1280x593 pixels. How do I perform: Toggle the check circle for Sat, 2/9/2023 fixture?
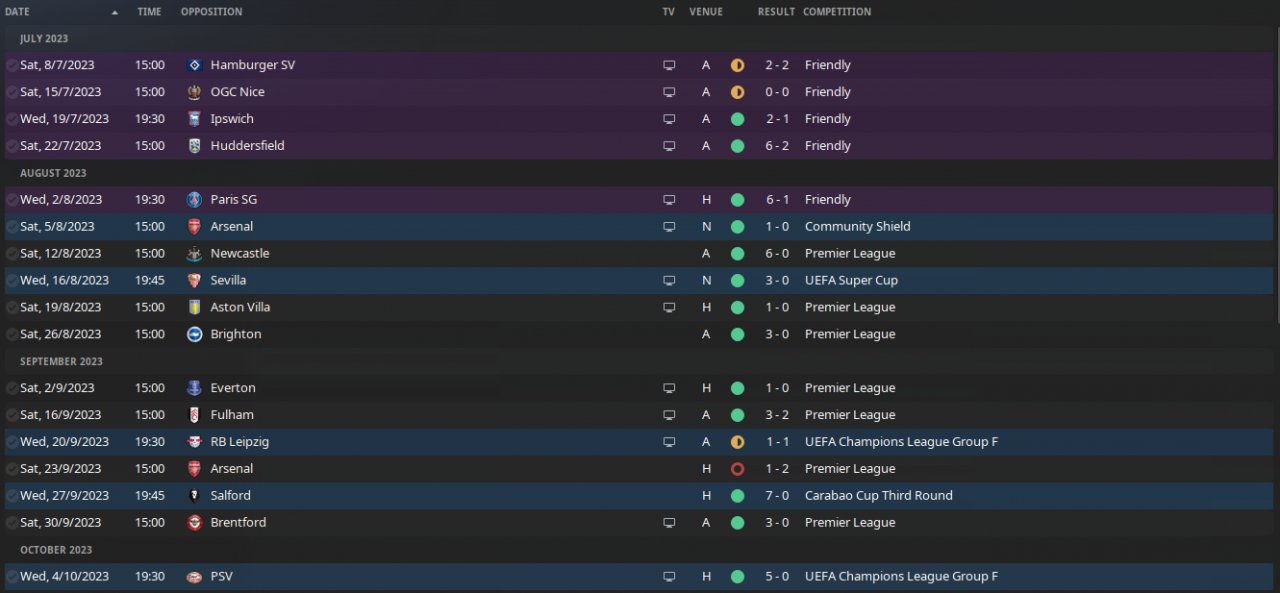point(12,388)
